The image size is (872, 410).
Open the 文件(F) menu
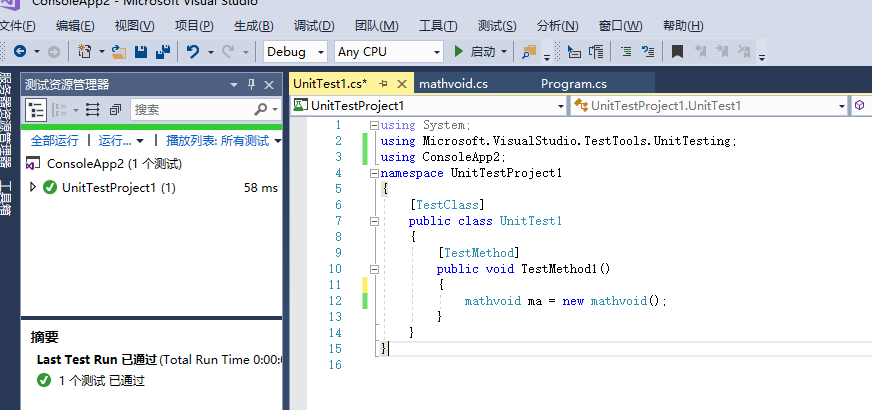point(17,26)
